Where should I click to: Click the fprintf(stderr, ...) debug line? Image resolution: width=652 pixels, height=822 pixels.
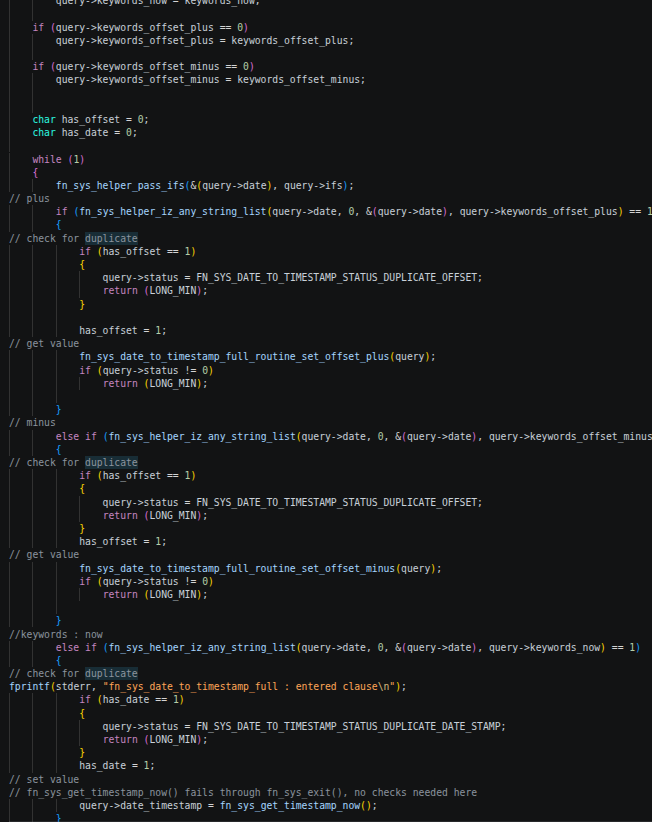pyautogui.click(x=208, y=687)
